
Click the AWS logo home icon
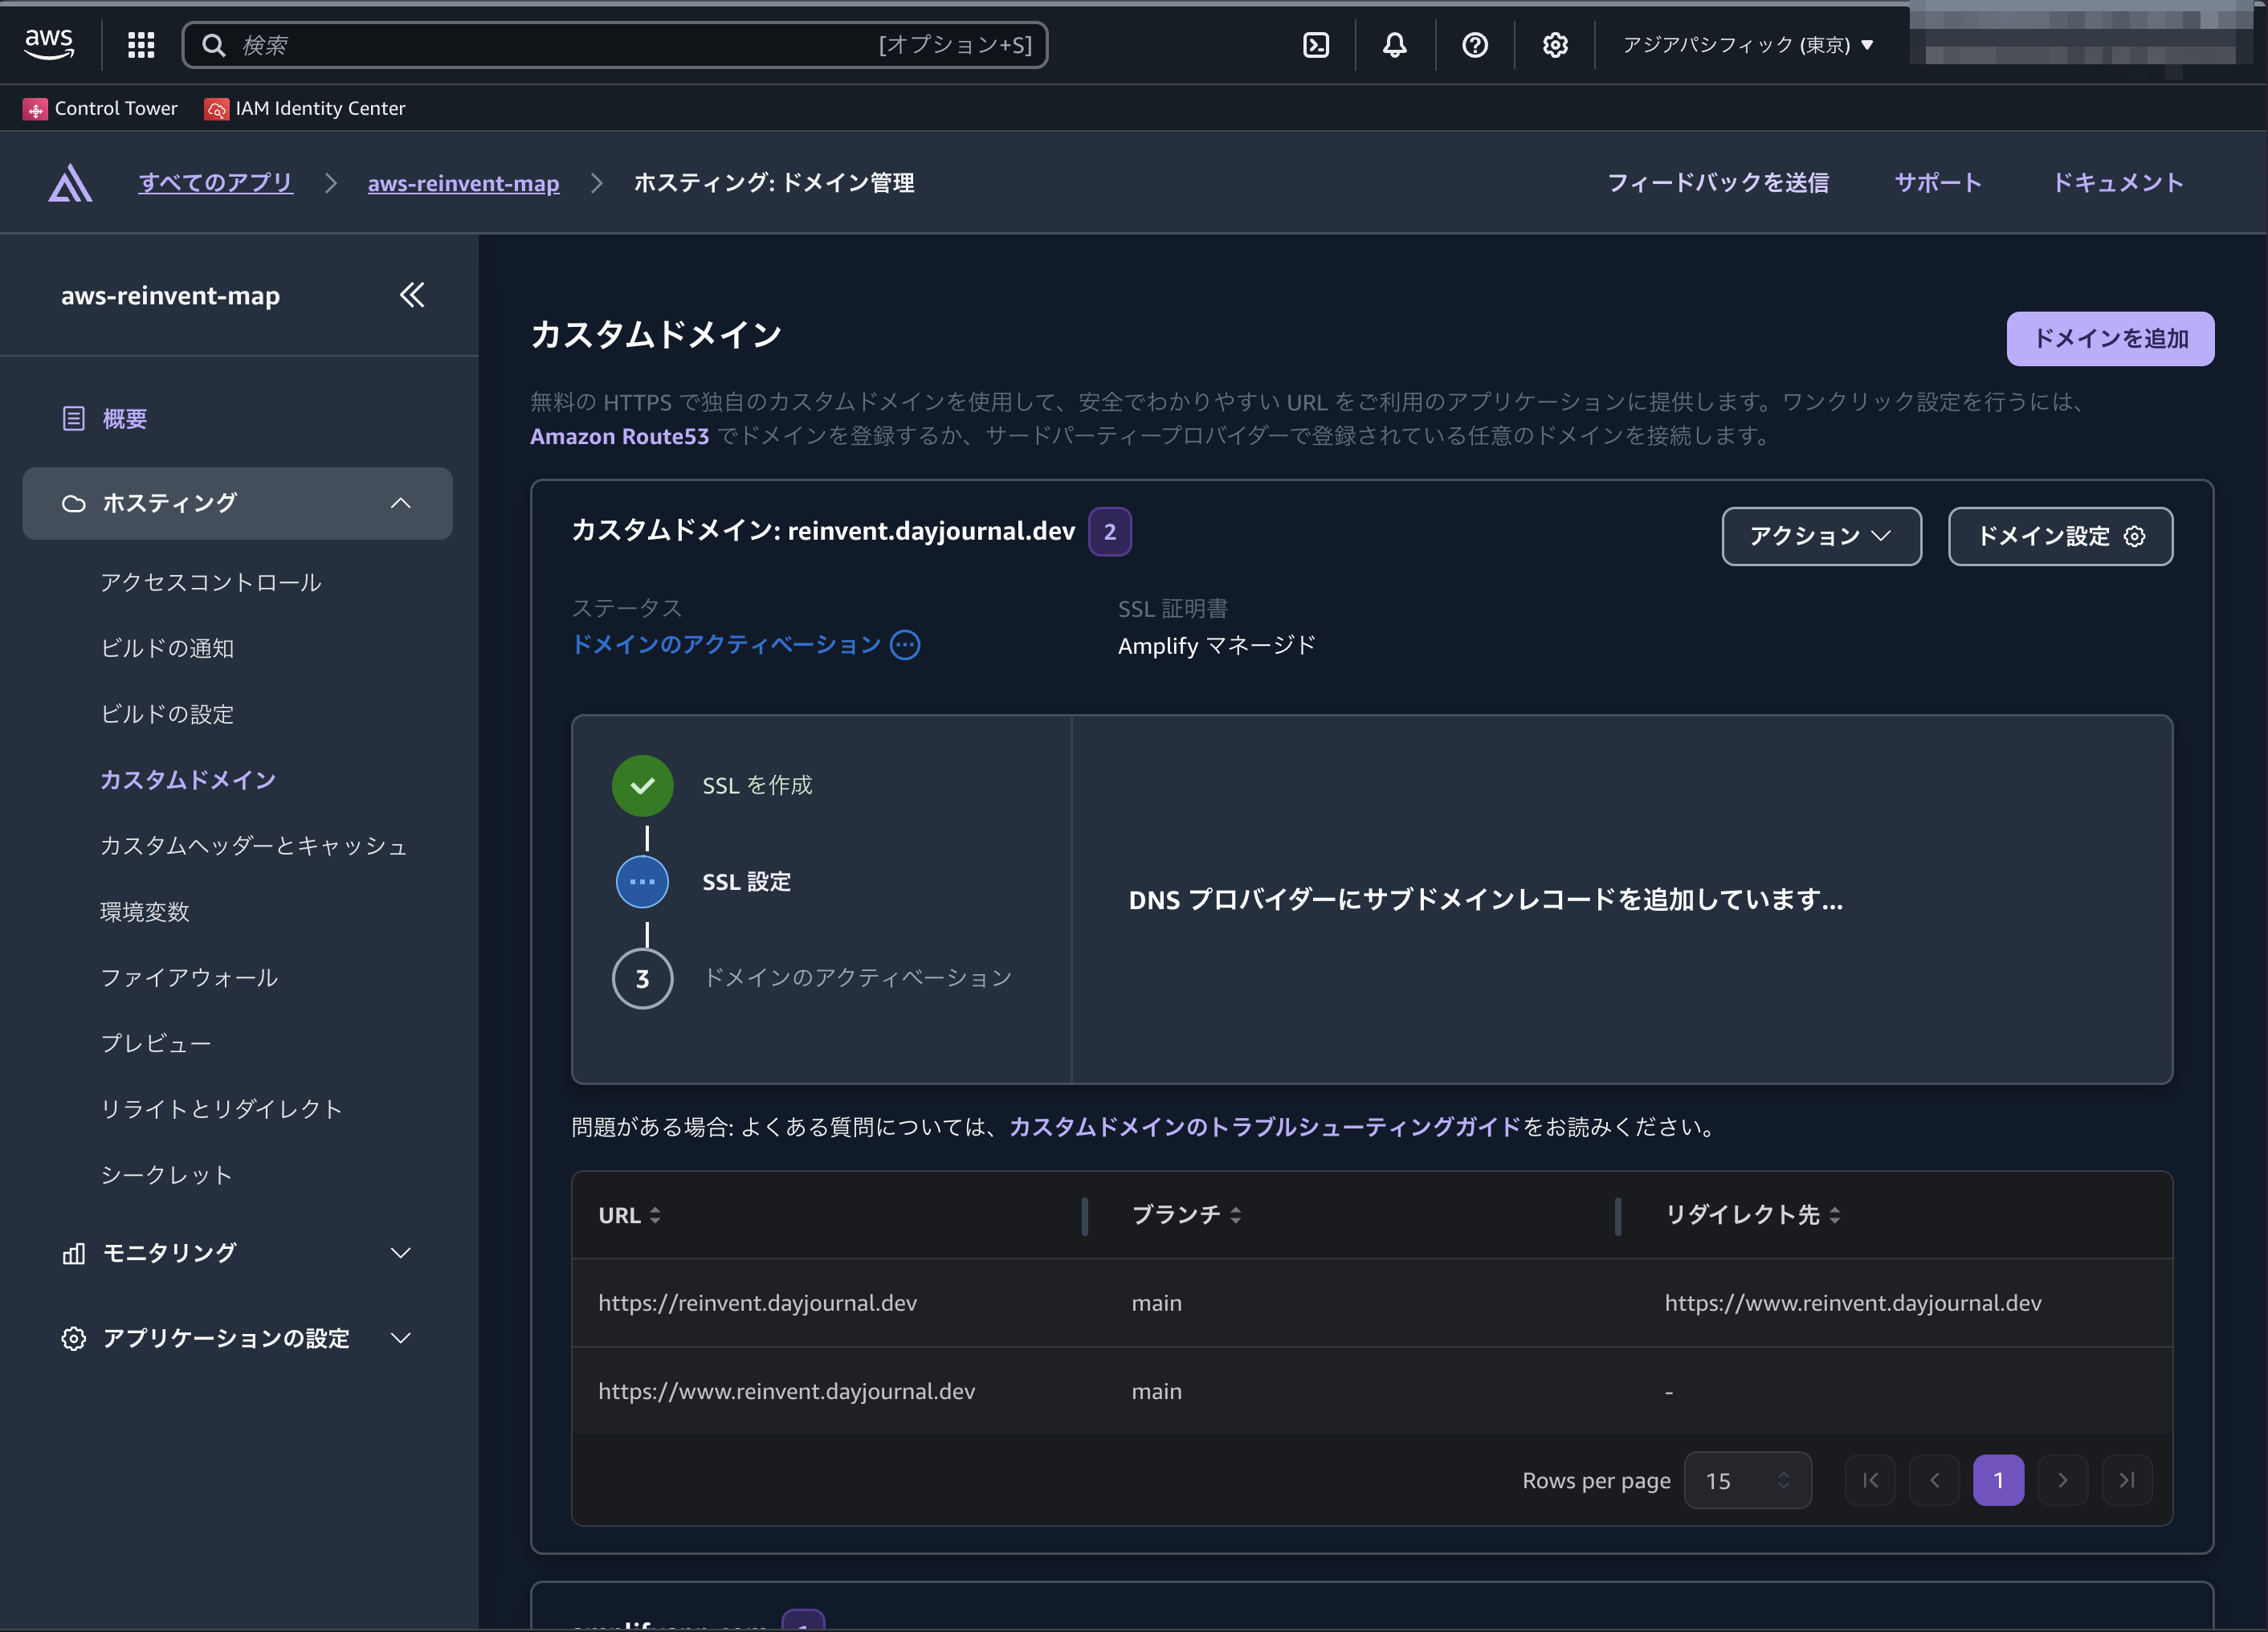49,44
